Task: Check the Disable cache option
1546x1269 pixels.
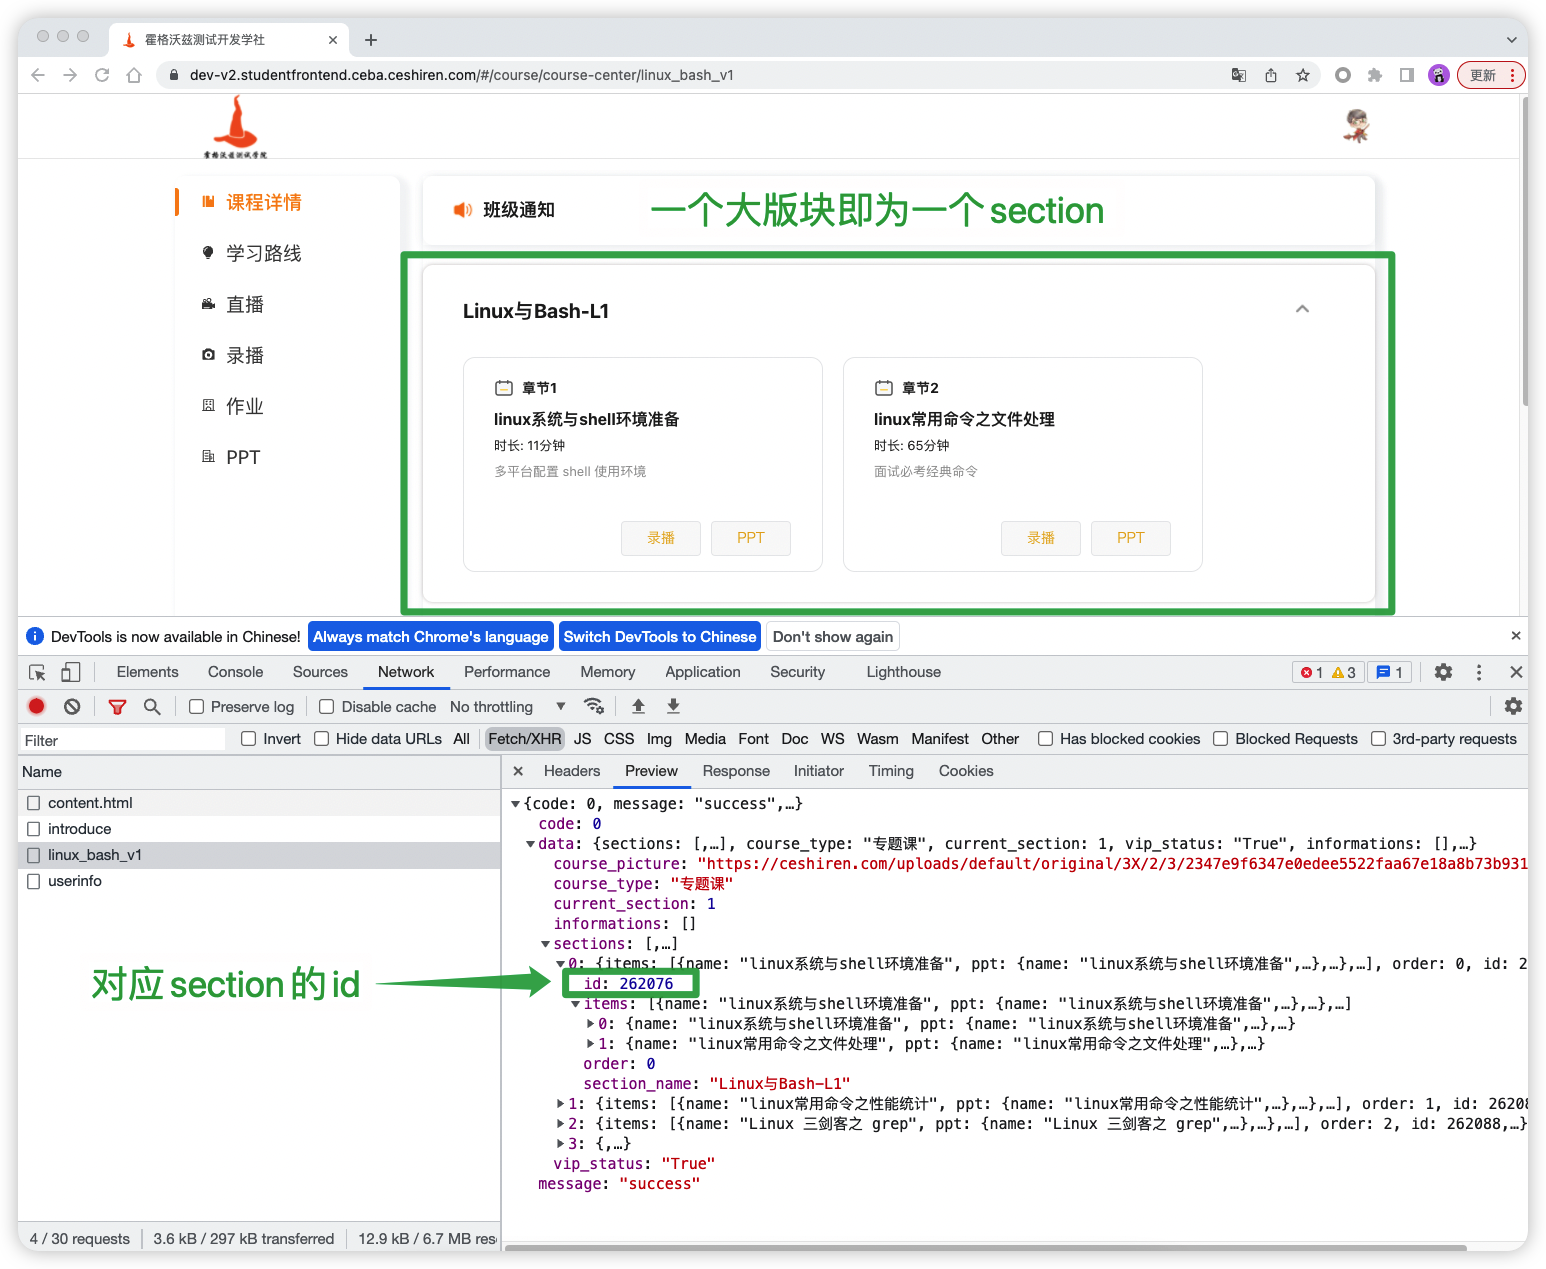Action: point(326,707)
